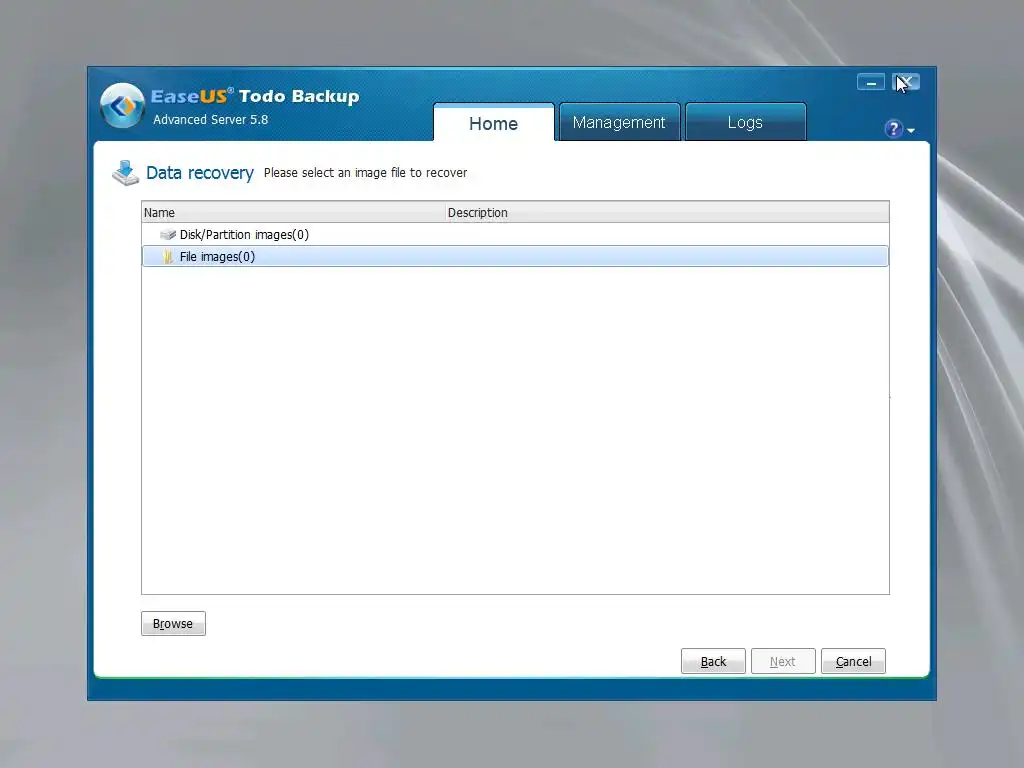Image resolution: width=1024 pixels, height=768 pixels.
Task: Click the Data recovery icon
Action: tap(125, 173)
